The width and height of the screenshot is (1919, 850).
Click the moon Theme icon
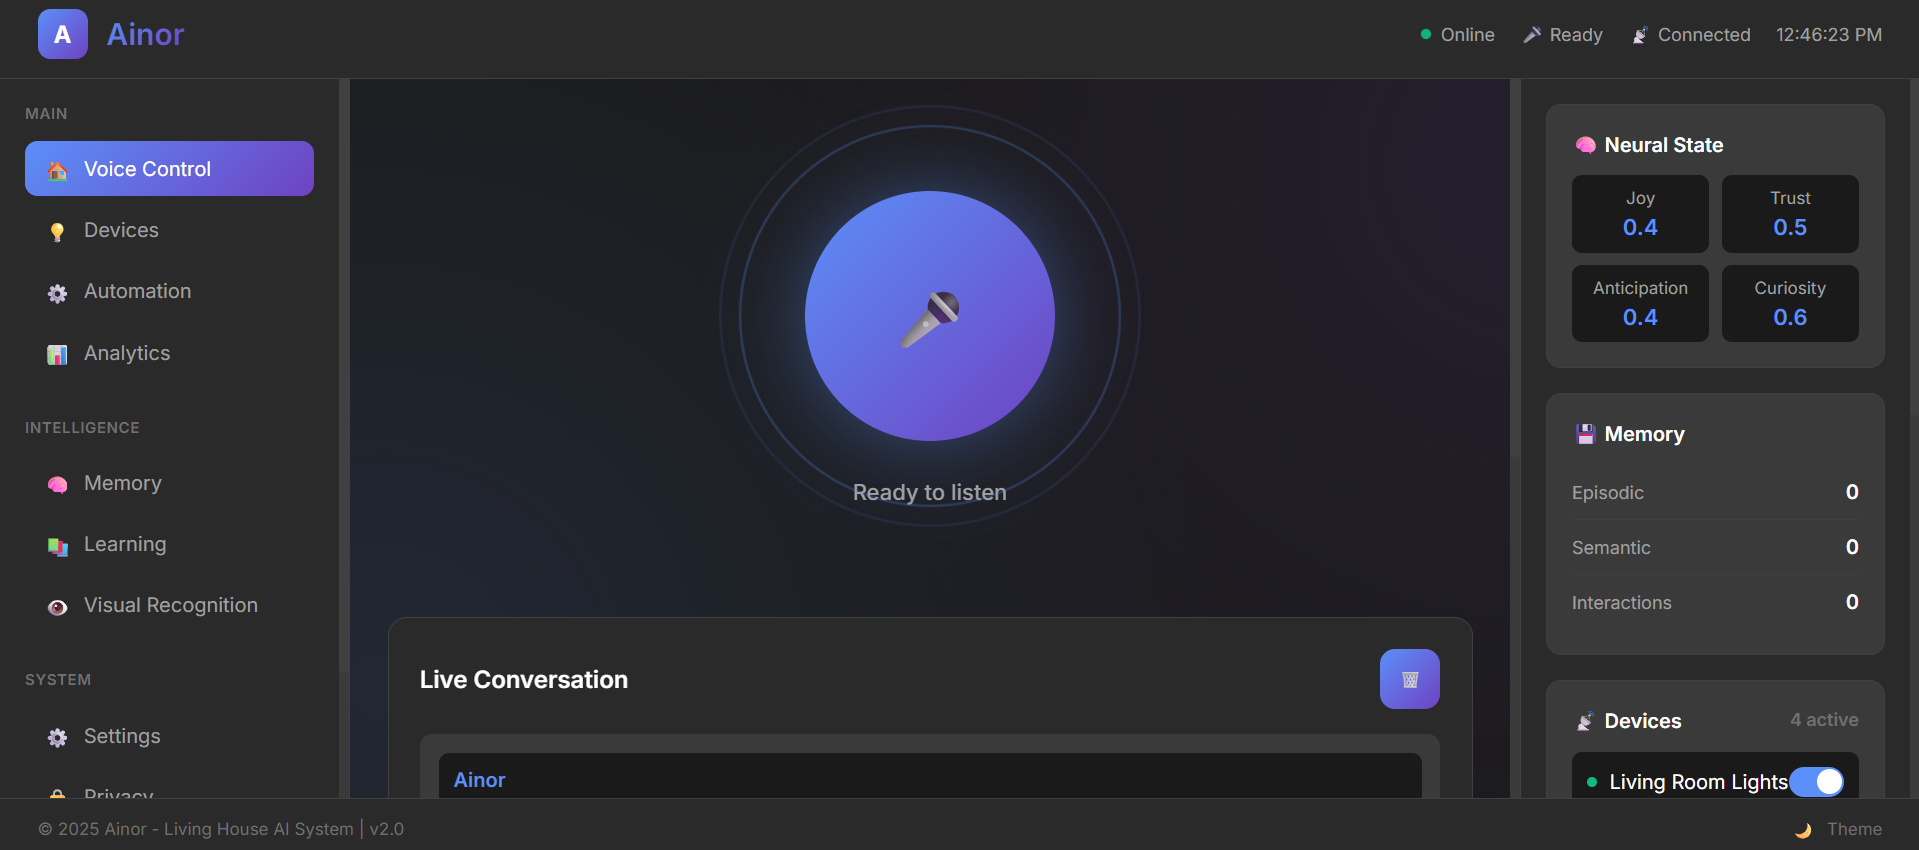[x=1803, y=830]
